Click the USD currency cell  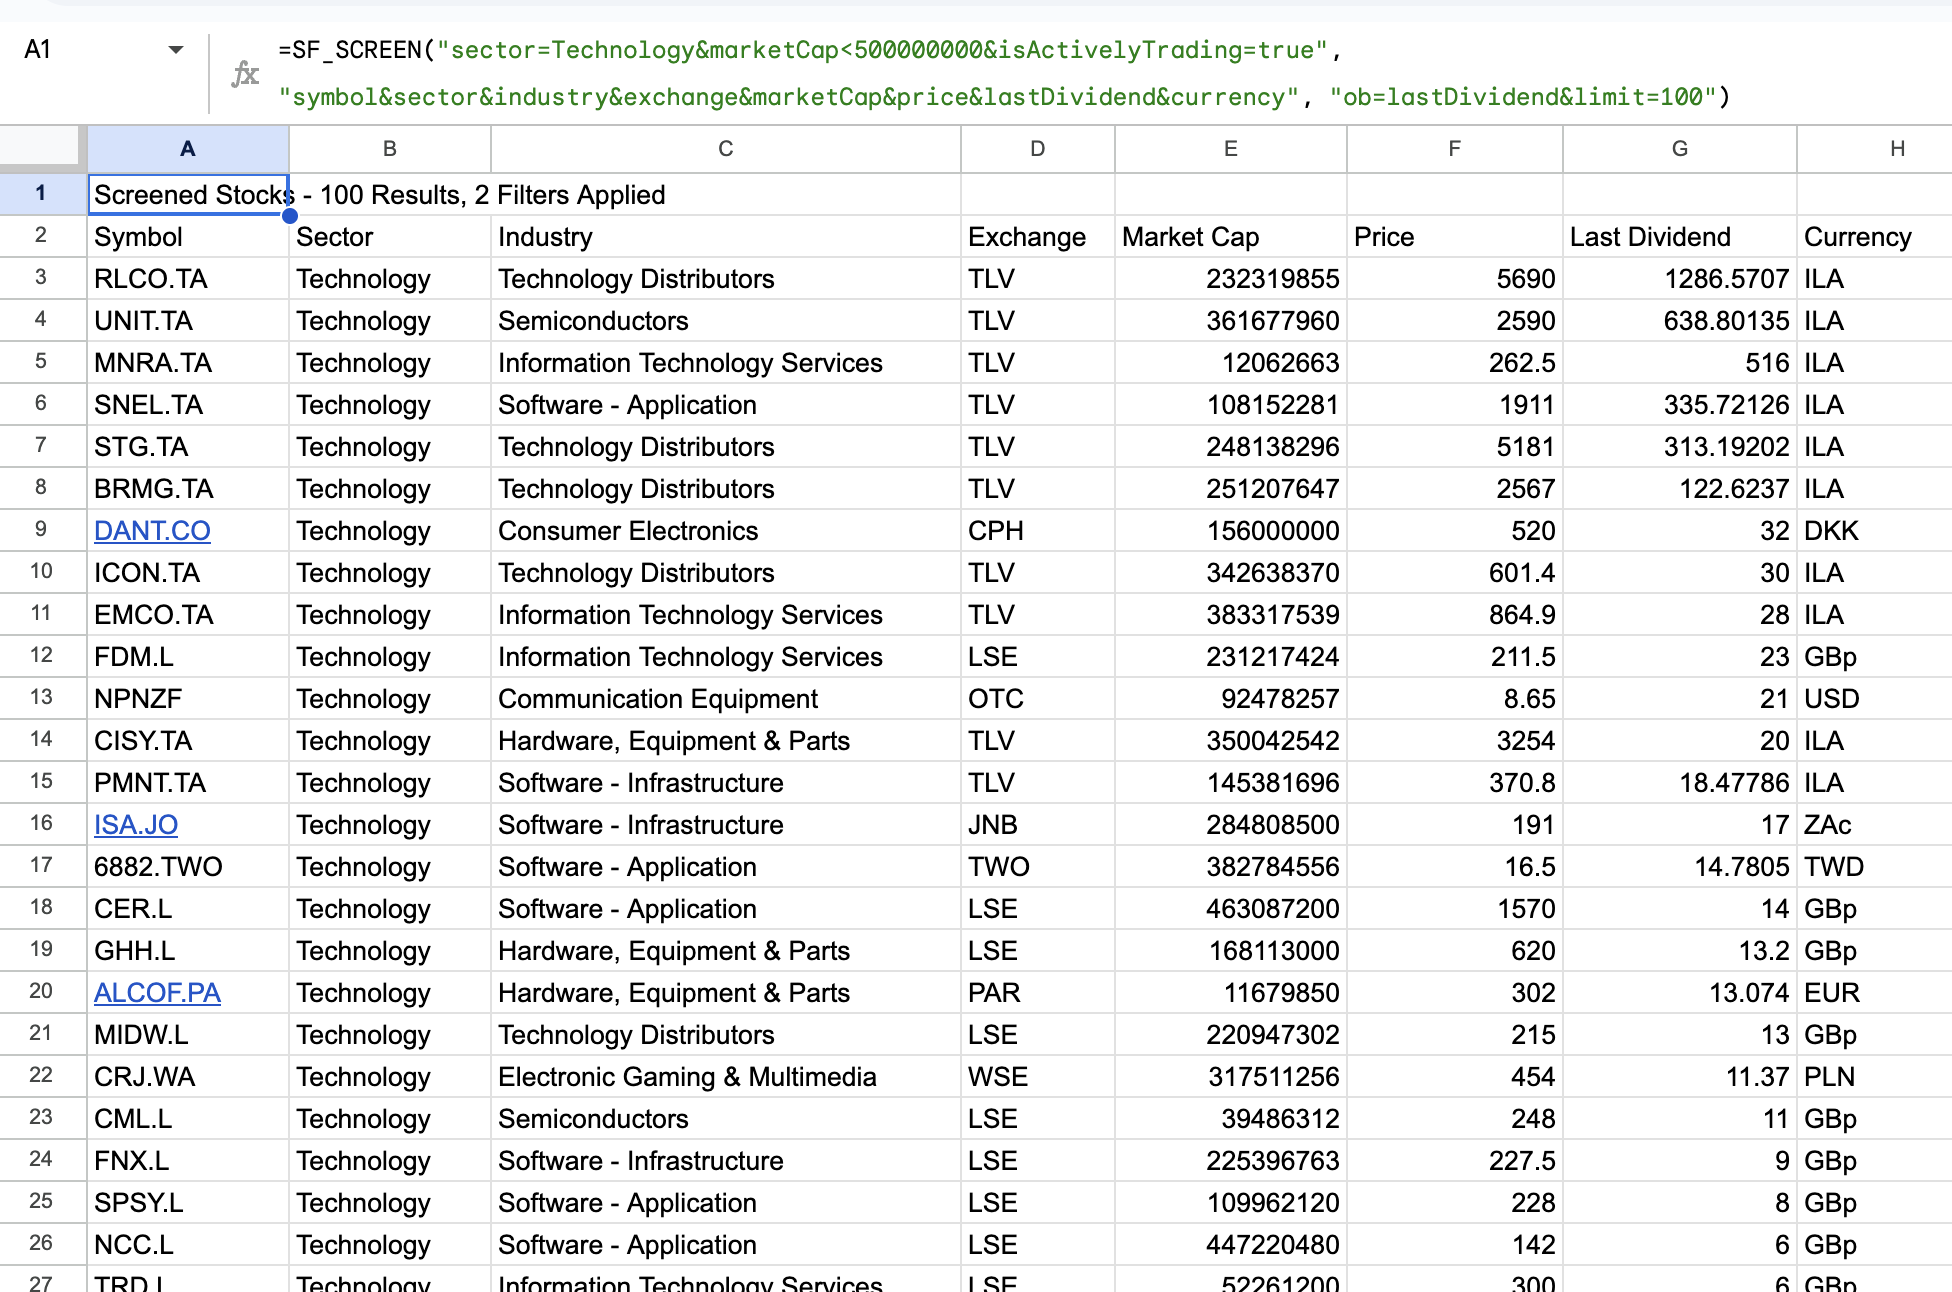[x=1875, y=699]
